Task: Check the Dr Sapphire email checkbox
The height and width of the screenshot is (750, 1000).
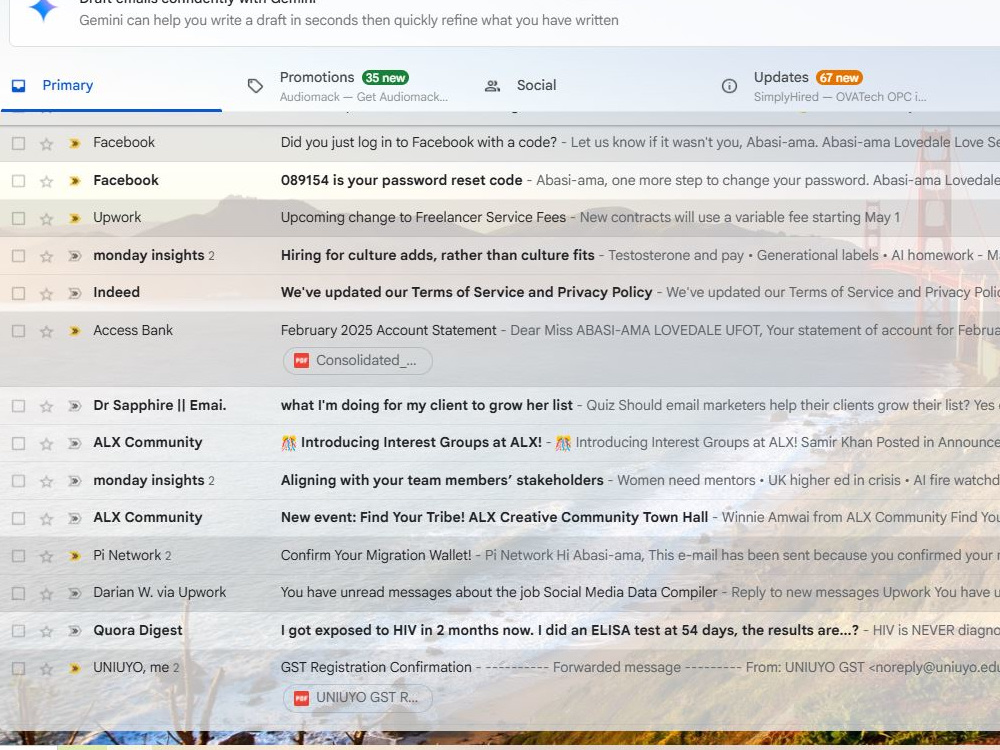Action: pyautogui.click(x=18, y=406)
